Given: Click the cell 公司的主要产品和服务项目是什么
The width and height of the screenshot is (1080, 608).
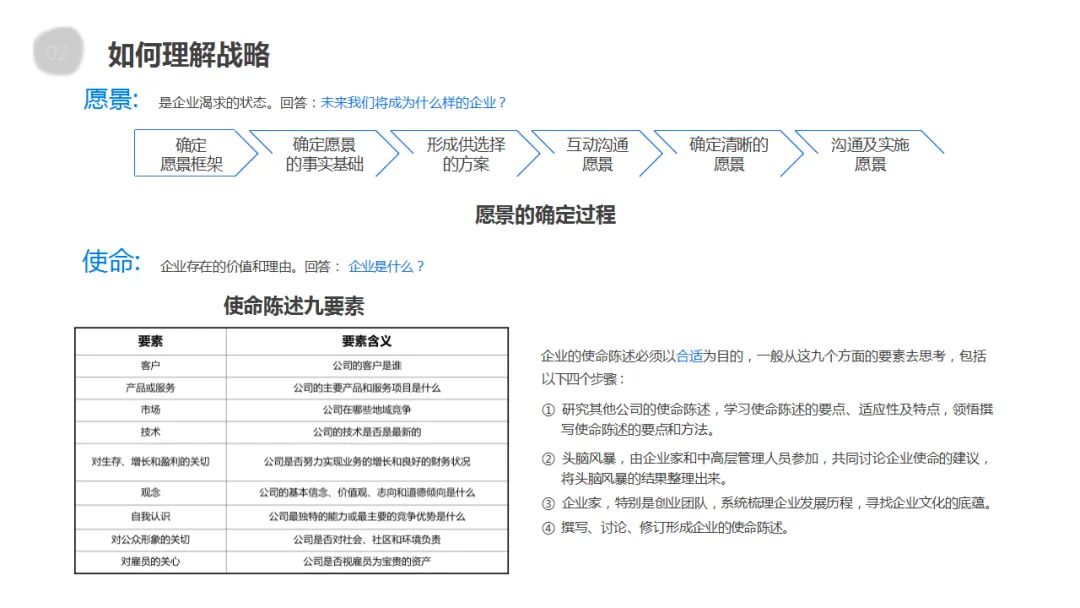Looking at the screenshot, I should (x=367, y=388).
